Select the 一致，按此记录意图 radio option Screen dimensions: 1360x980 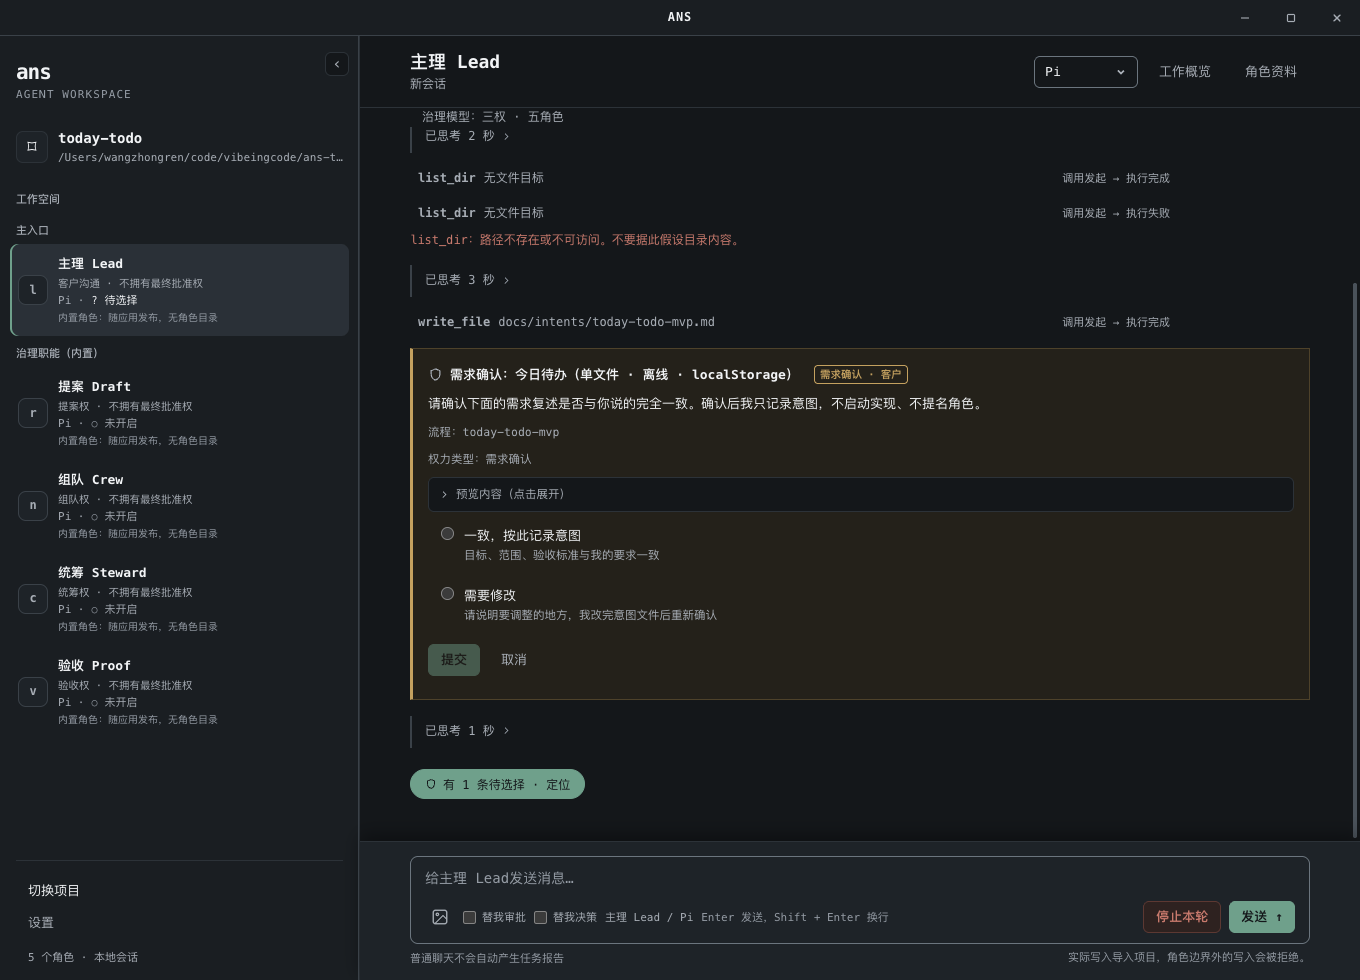447,534
